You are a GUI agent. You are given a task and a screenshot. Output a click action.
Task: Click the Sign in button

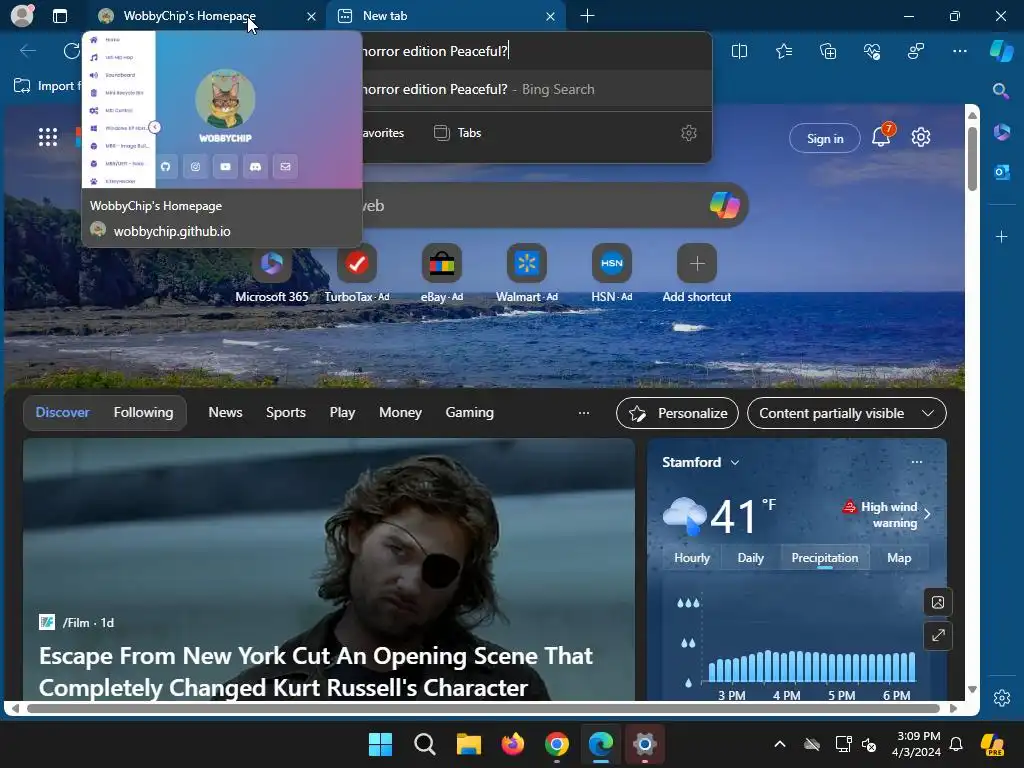coord(825,138)
